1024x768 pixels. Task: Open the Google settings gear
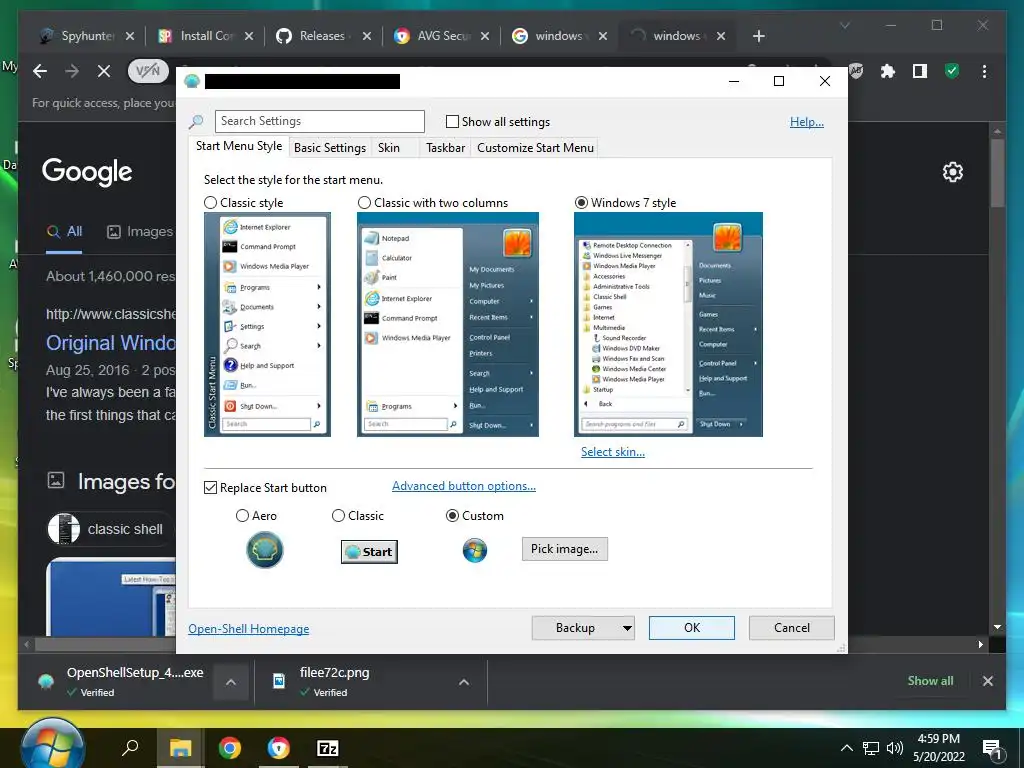click(953, 172)
